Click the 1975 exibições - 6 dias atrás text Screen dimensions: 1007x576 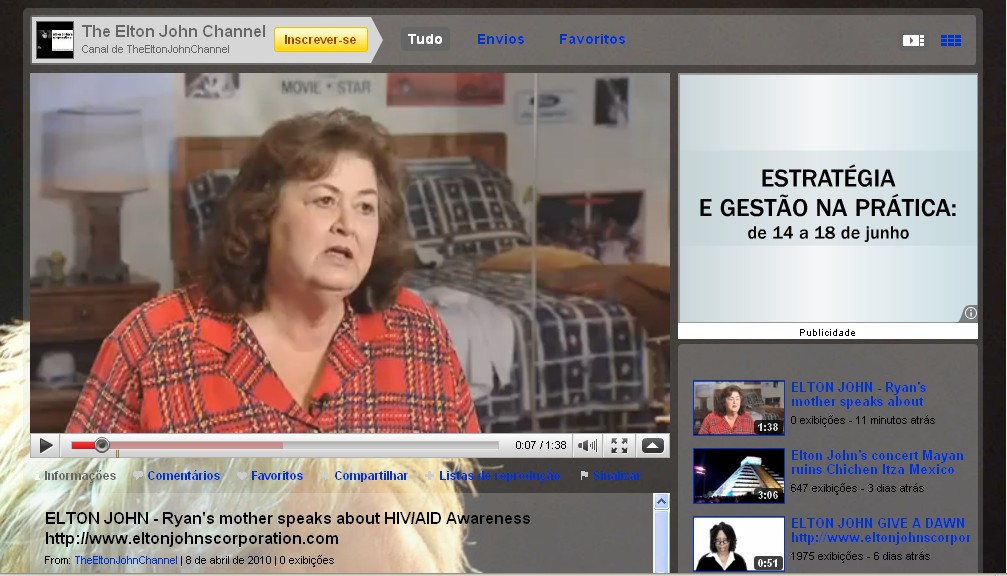tap(860, 556)
